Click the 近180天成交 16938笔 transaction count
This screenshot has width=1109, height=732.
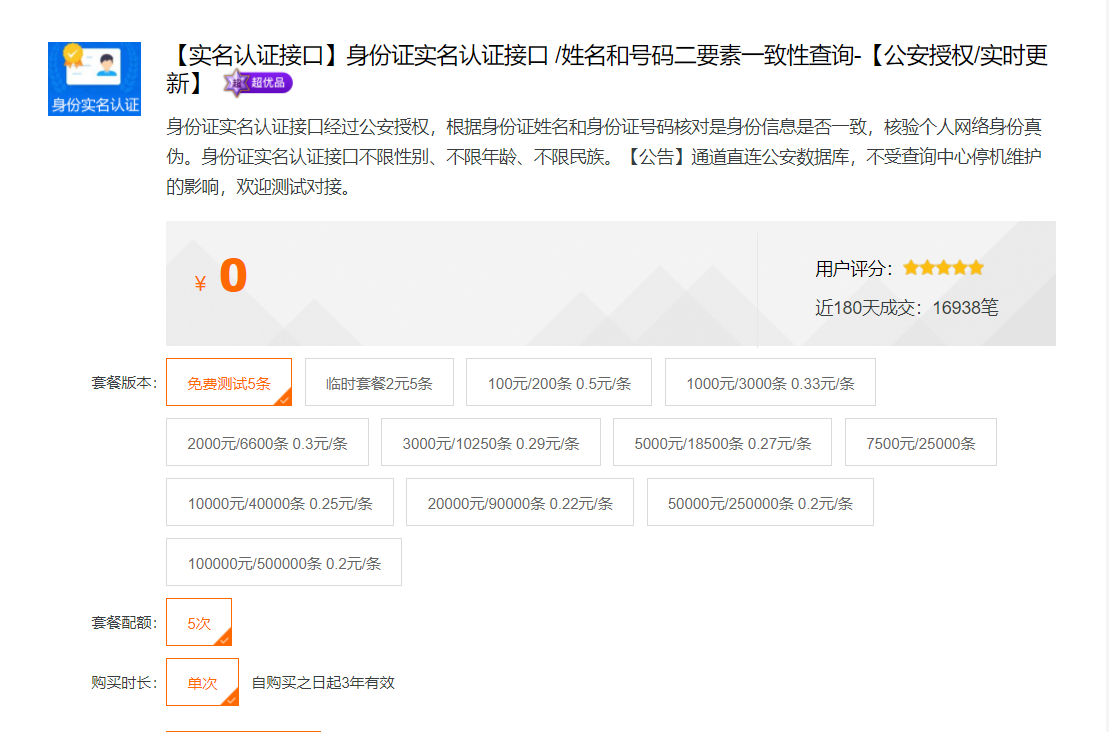906,308
